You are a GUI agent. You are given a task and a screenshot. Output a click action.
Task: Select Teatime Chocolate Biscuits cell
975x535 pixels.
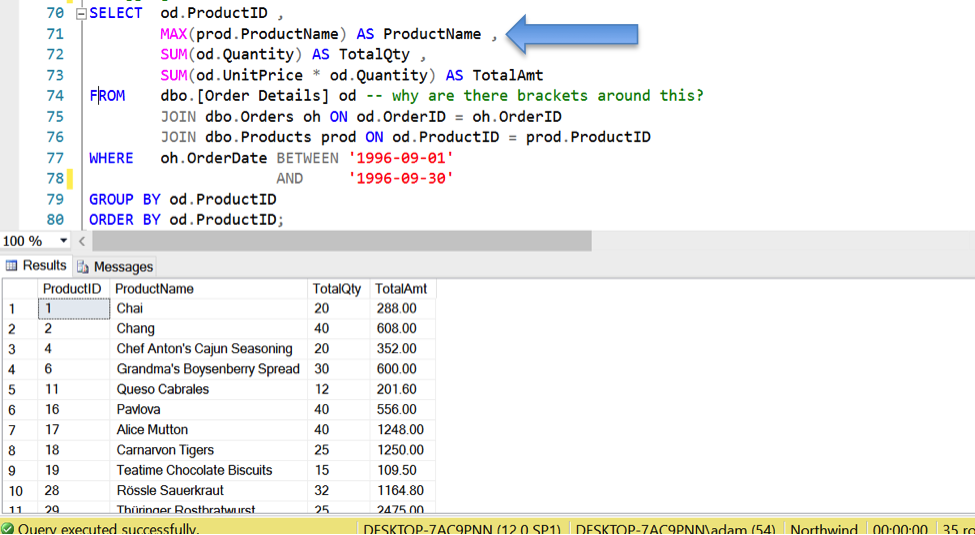point(208,470)
